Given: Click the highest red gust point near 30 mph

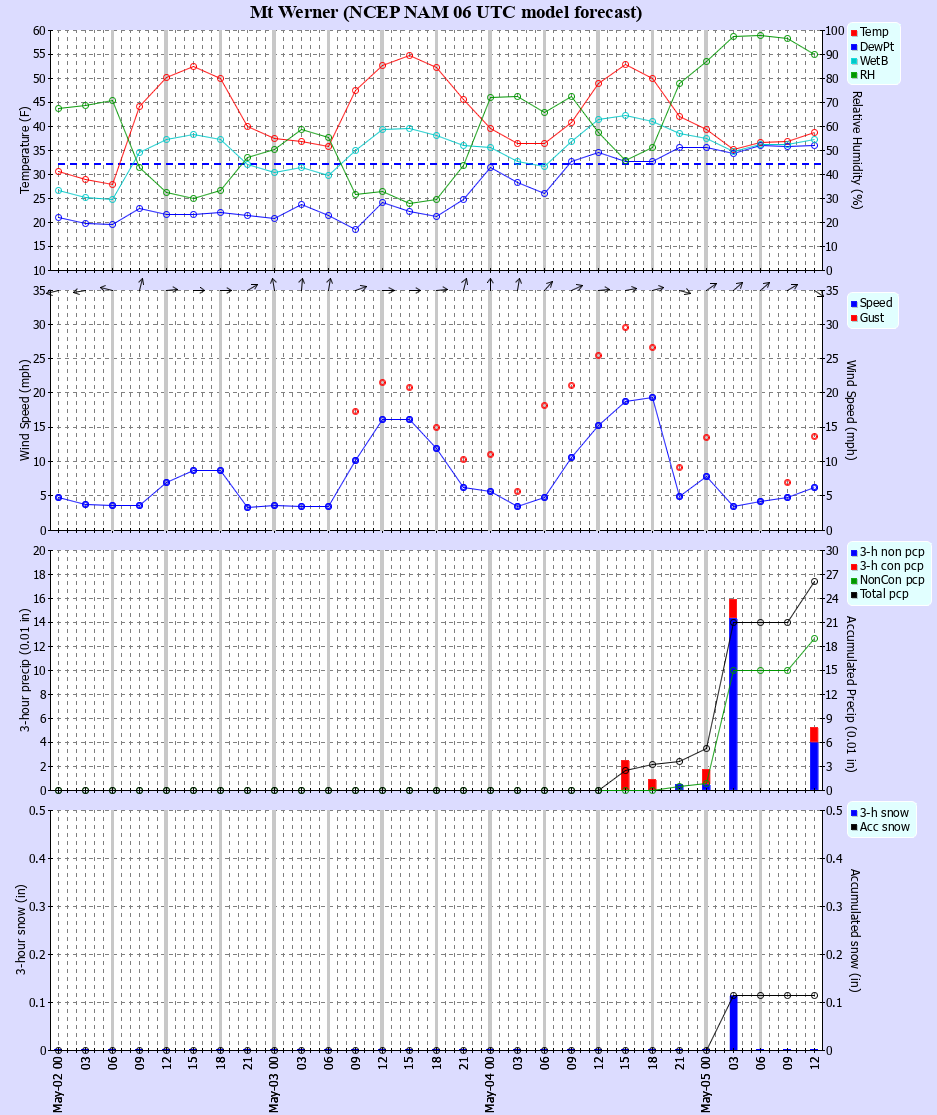Looking at the screenshot, I should coord(626,328).
